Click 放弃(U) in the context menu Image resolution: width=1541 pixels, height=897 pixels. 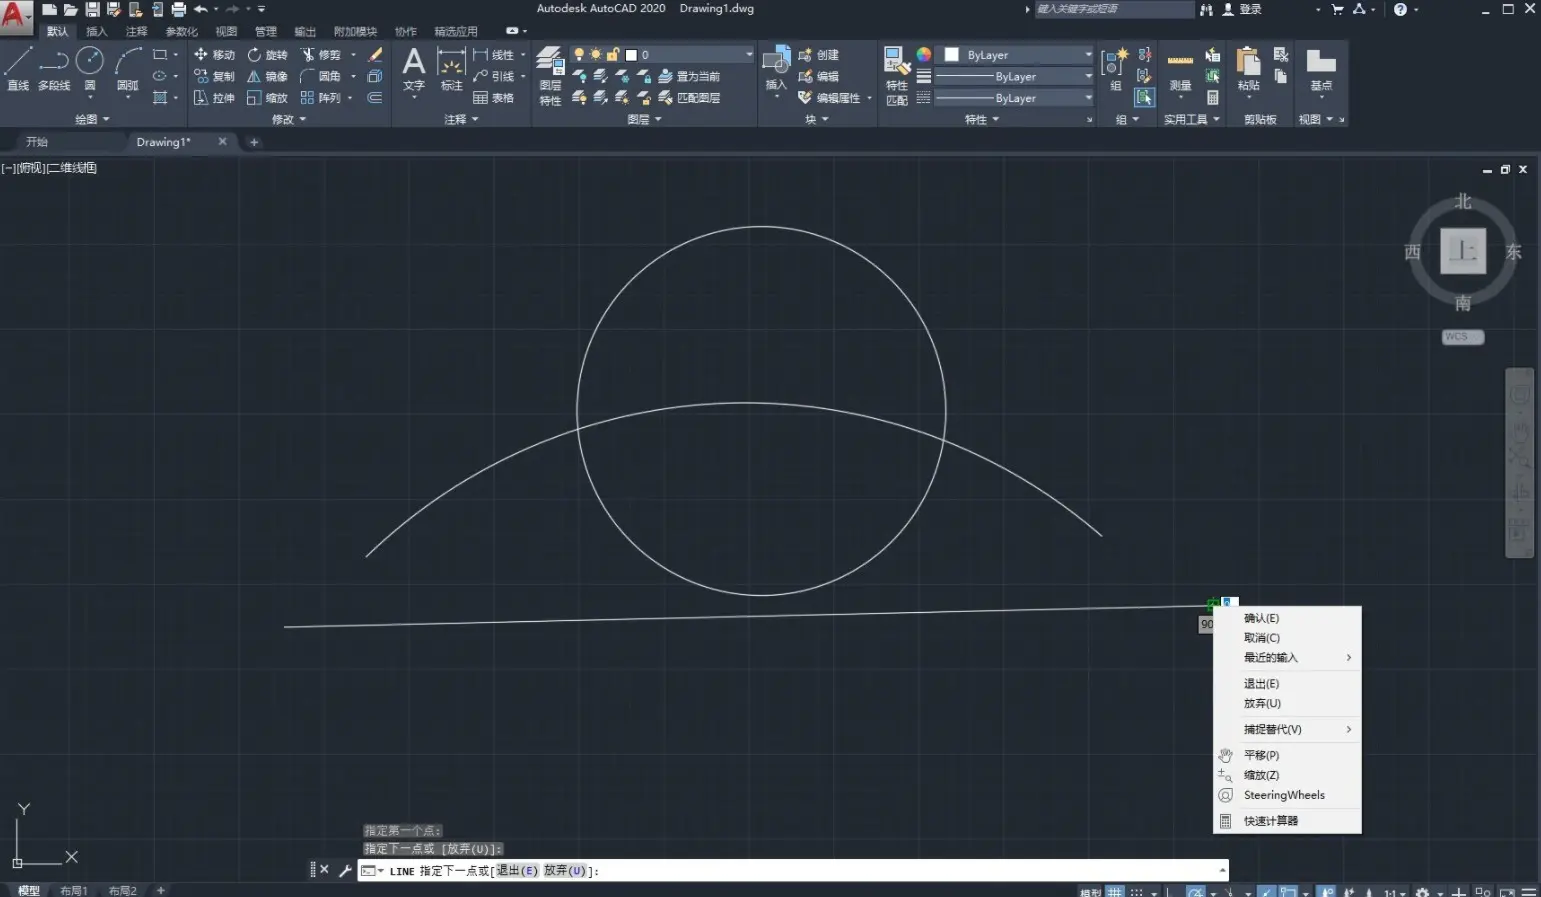click(x=1262, y=703)
